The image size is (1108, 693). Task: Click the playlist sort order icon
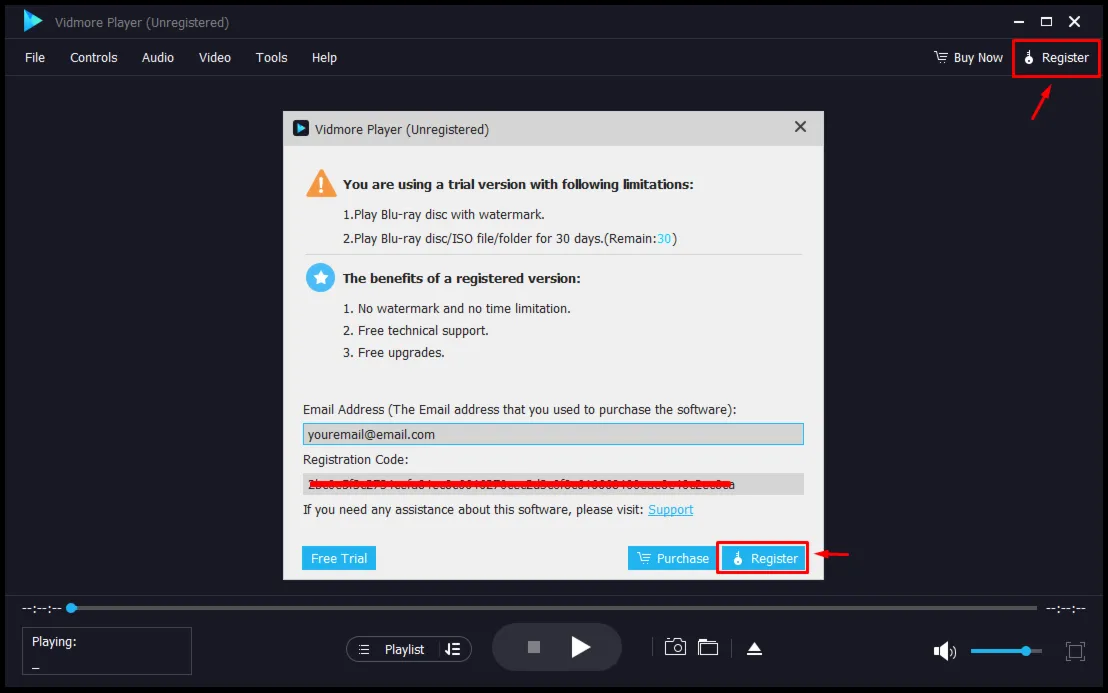tap(453, 649)
